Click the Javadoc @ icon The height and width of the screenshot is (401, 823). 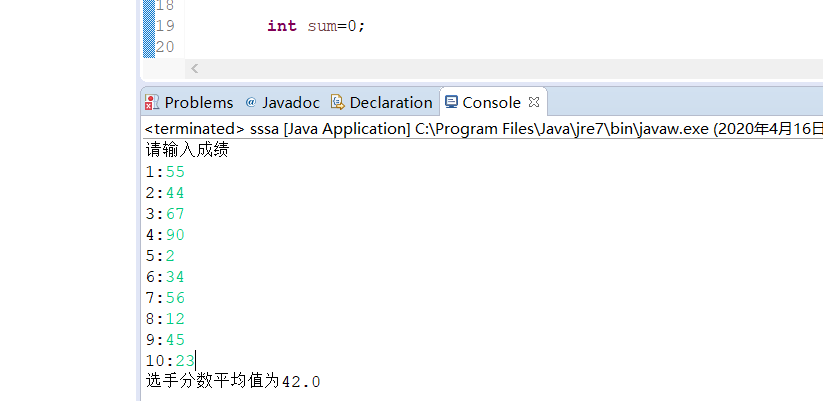click(x=251, y=102)
